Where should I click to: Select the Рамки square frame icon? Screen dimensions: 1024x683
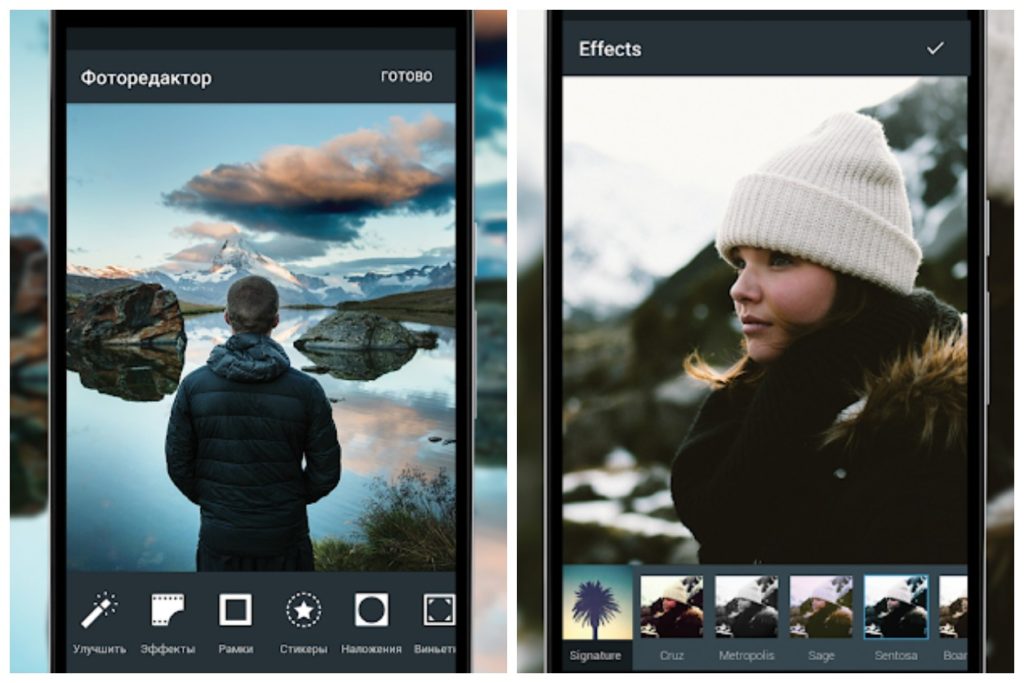236,610
